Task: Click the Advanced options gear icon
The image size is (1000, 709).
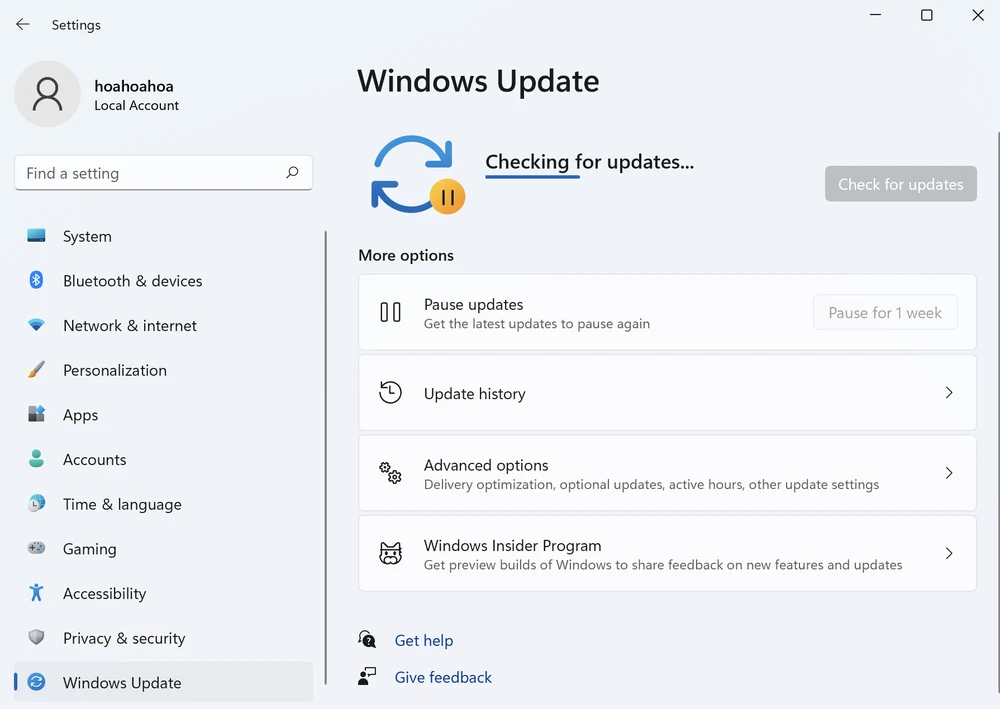Action: pyautogui.click(x=390, y=472)
